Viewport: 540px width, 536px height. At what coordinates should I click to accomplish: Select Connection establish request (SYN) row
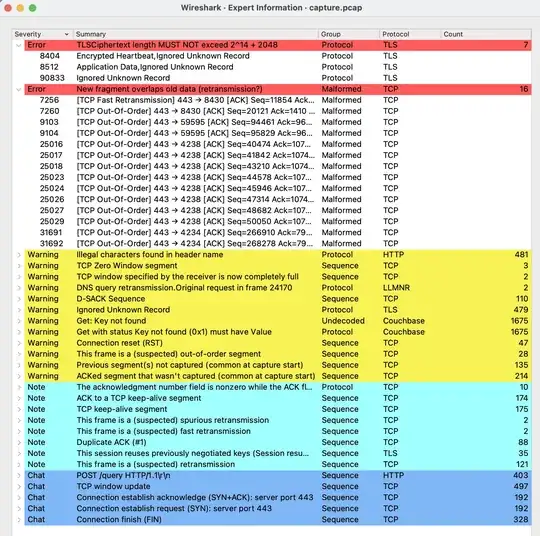(278, 508)
